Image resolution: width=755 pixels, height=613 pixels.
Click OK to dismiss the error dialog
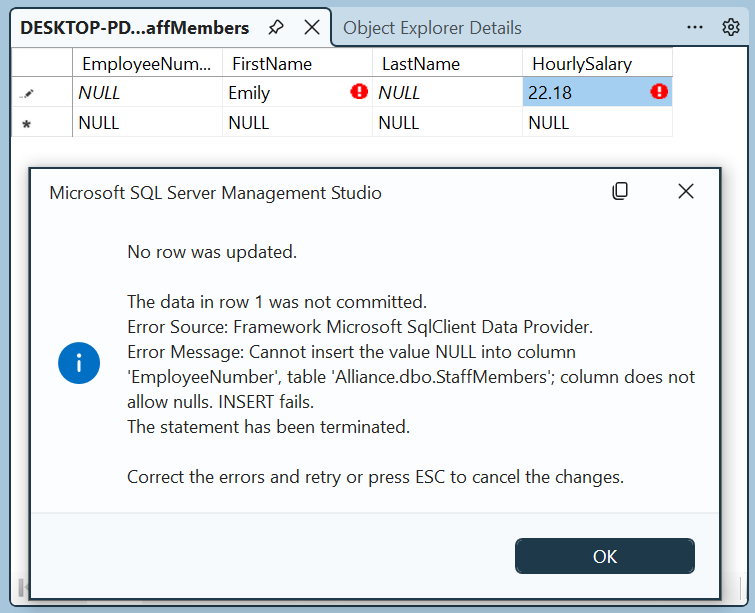(605, 556)
